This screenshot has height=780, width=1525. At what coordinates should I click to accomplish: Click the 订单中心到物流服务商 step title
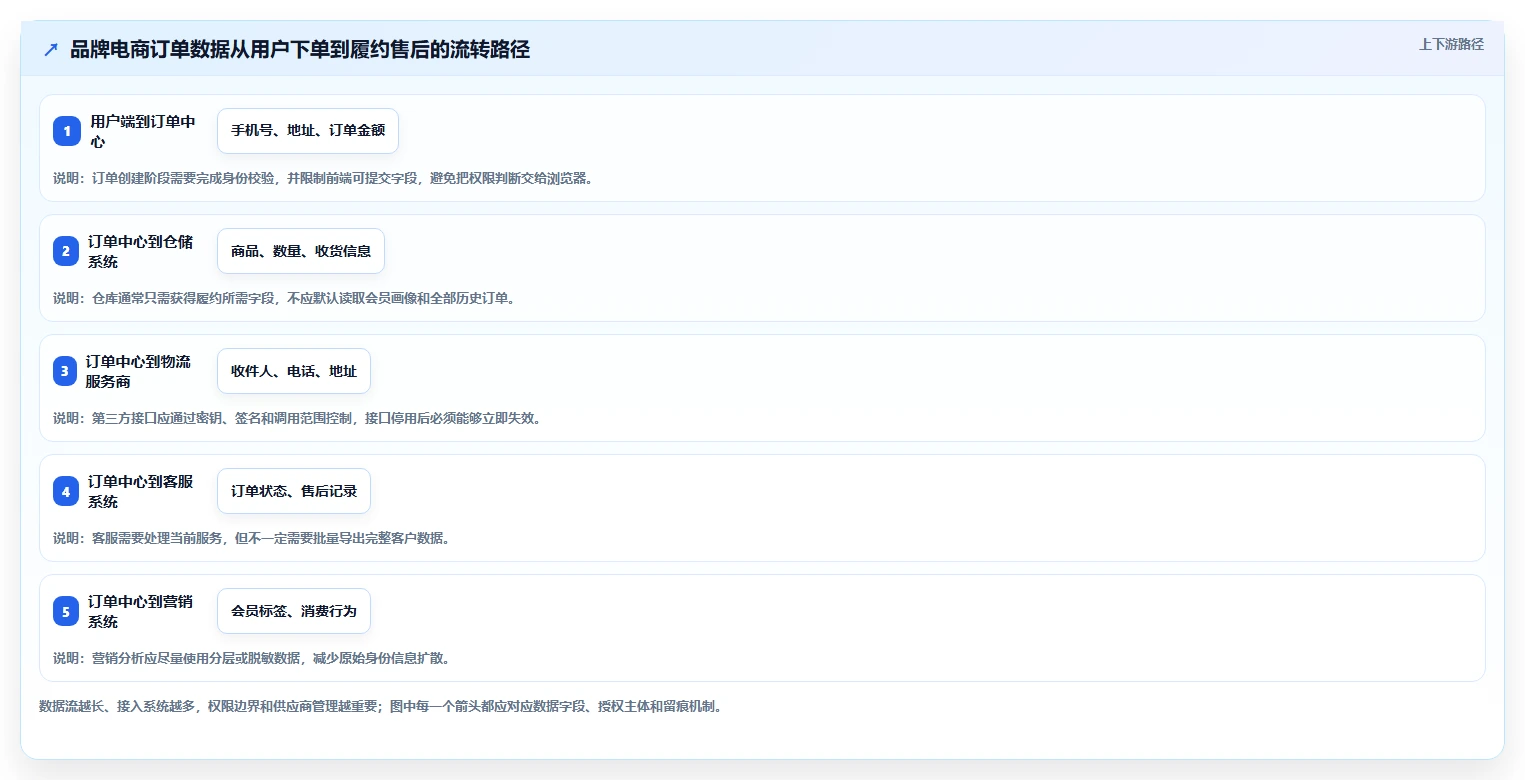pyautogui.click(x=139, y=371)
